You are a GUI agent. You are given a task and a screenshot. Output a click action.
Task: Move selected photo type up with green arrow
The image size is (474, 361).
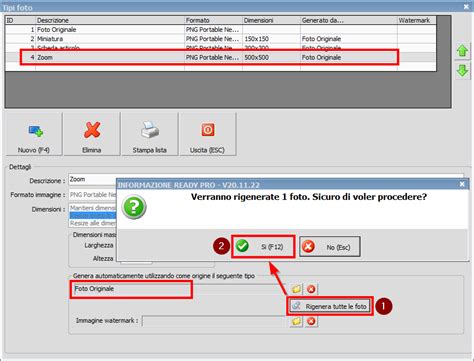click(x=462, y=51)
